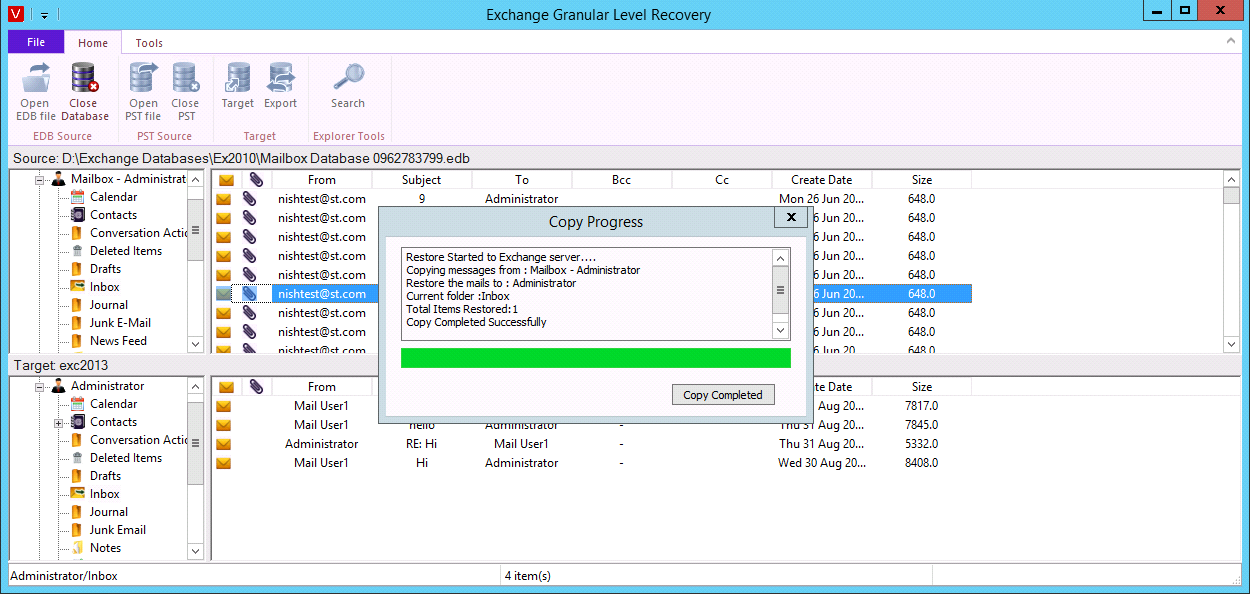This screenshot has height=594, width=1250.
Task: Click the Export icon in the ribbon
Action: coord(280,78)
